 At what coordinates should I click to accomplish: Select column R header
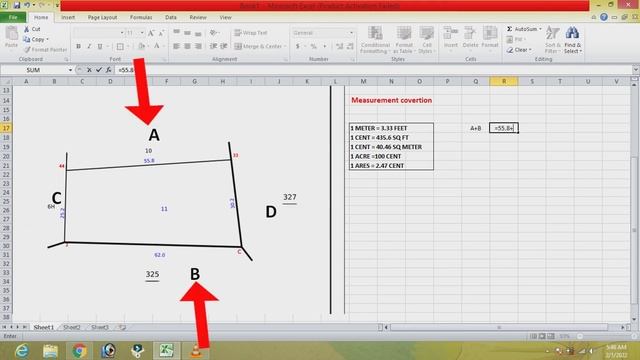504,81
